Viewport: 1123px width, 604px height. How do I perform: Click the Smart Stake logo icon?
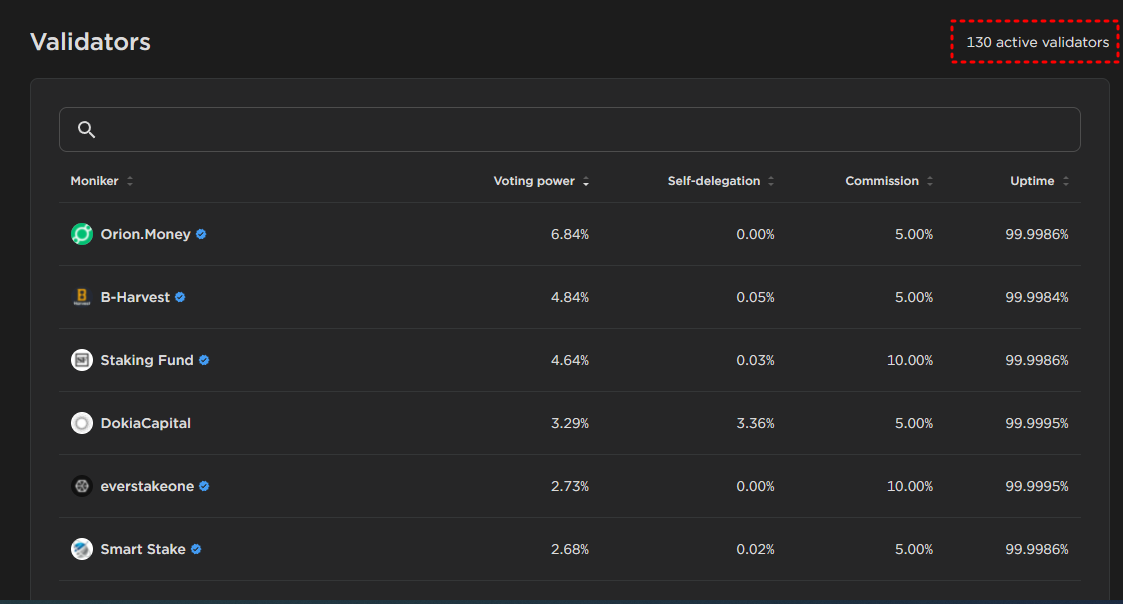point(82,550)
